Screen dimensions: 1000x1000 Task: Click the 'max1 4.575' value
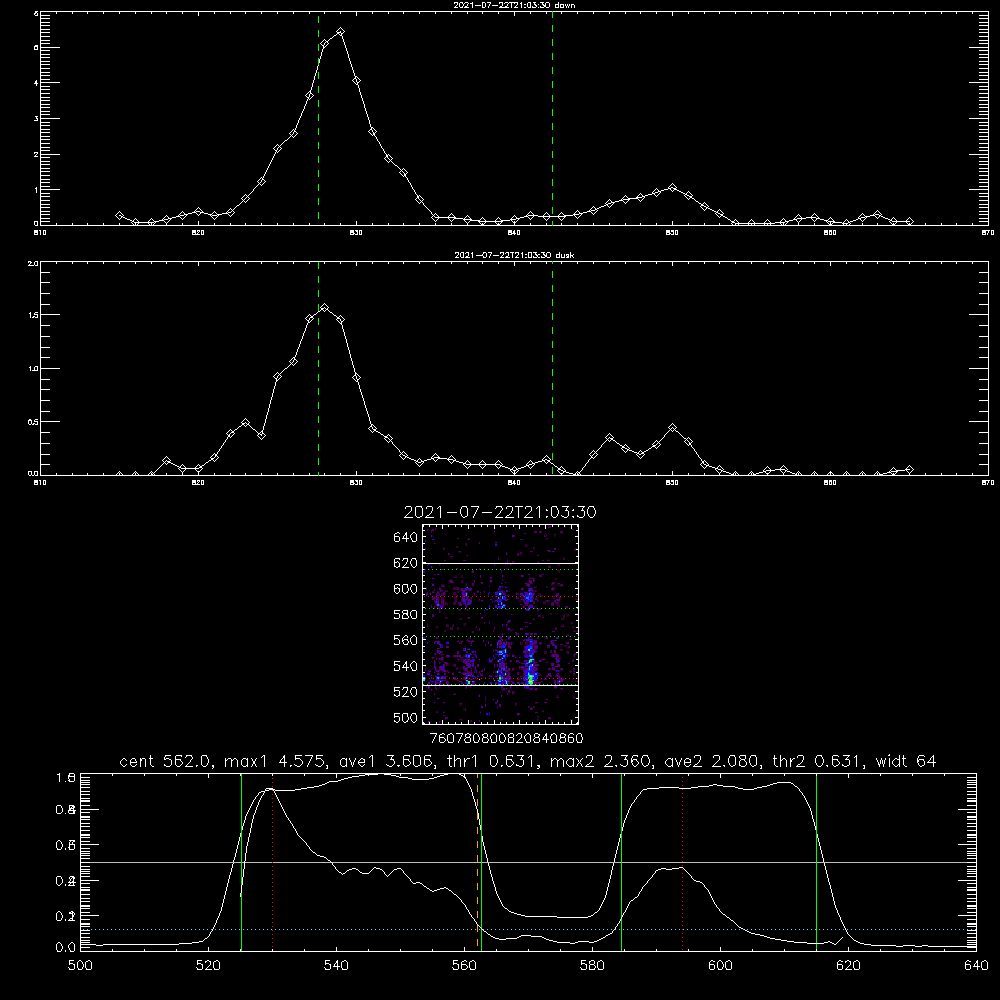276,761
